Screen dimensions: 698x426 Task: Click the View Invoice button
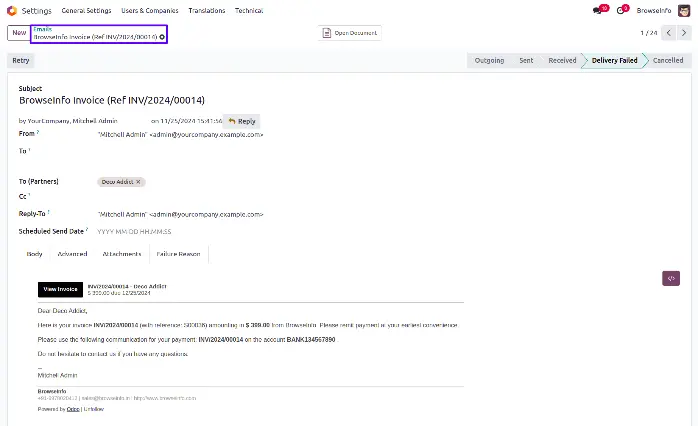pyautogui.click(x=59, y=289)
